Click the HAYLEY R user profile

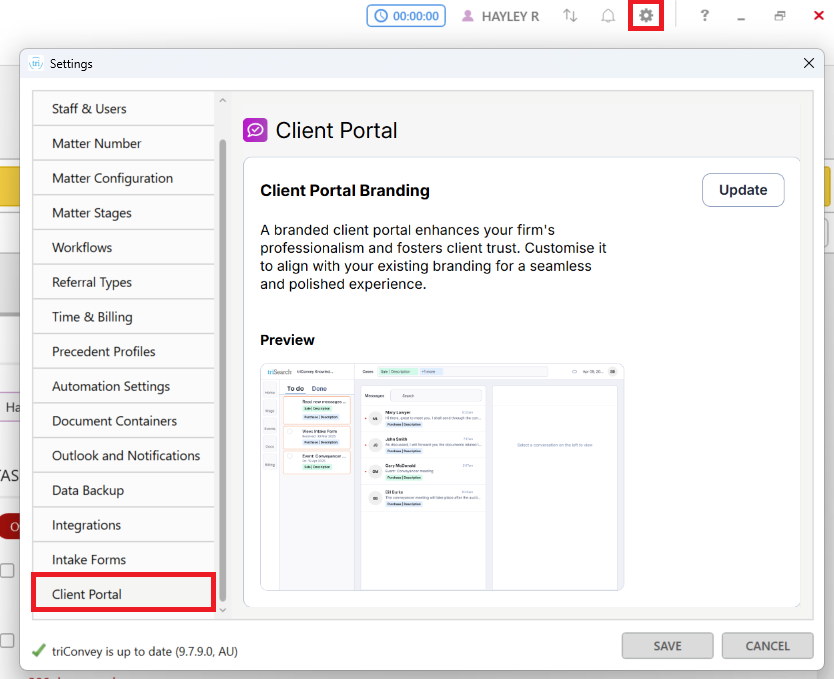tap(500, 16)
